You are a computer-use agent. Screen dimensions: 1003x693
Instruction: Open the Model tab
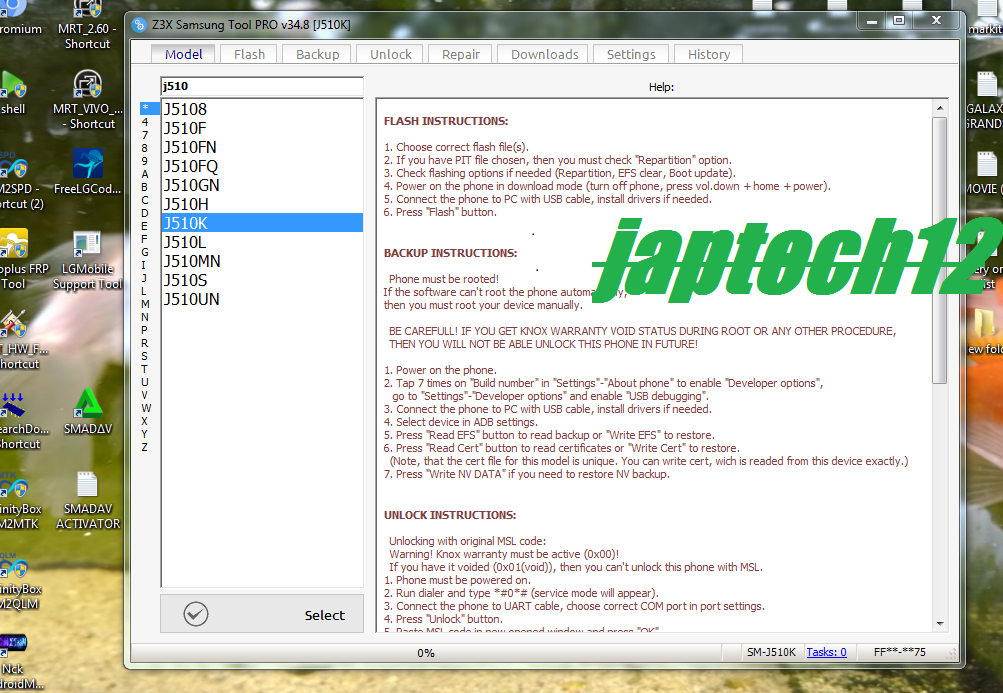pyautogui.click(x=184, y=54)
